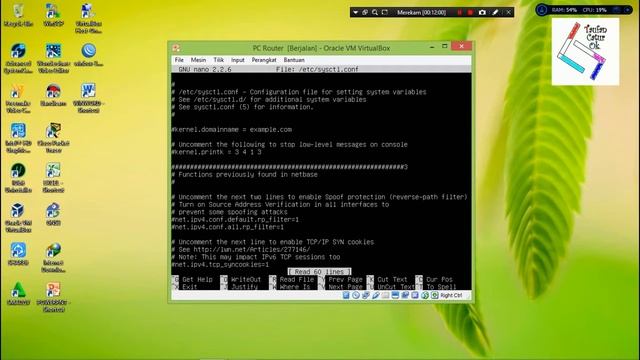Open Oracle VM VirtualBox desktop shortcut
The height and width of the screenshot is (360, 640).
point(18,218)
